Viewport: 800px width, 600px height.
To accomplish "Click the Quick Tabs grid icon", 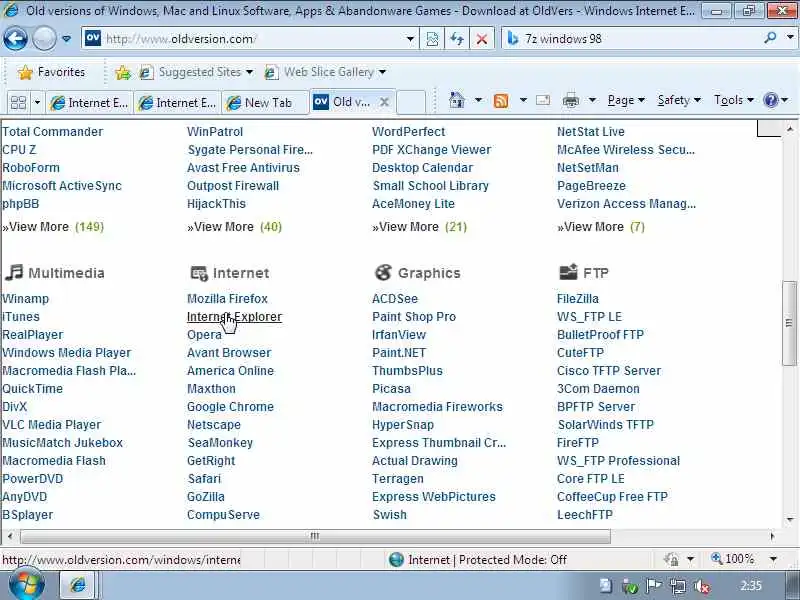I will pos(18,103).
